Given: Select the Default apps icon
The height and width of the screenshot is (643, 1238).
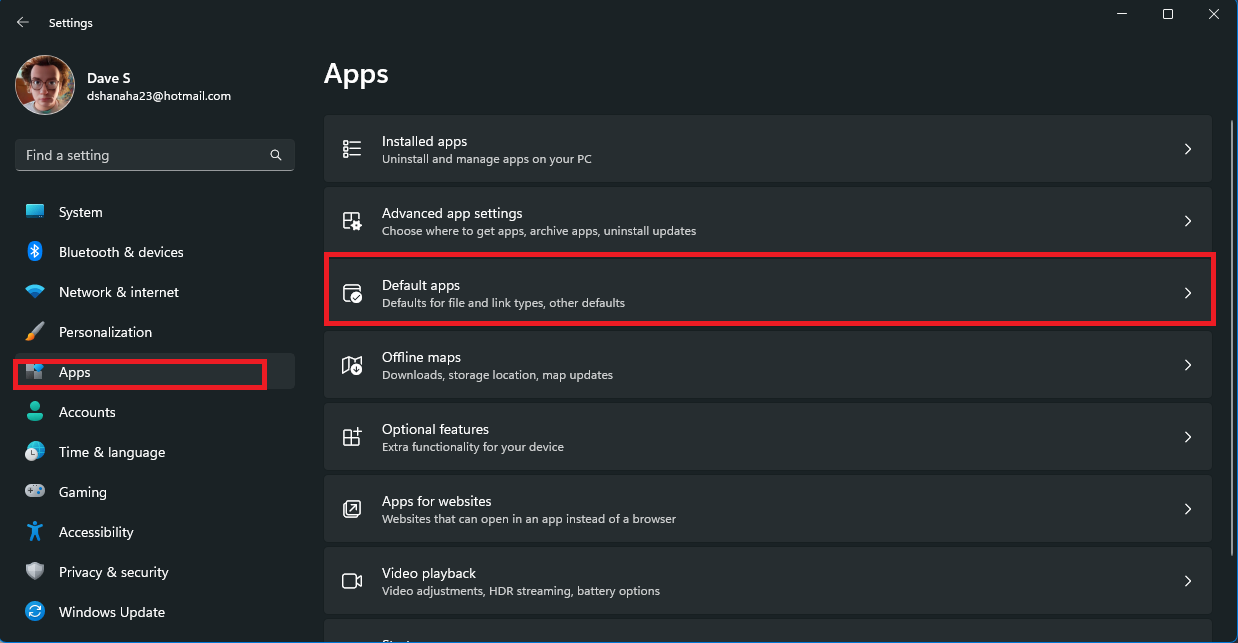Looking at the screenshot, I should [x=352, y=292].
